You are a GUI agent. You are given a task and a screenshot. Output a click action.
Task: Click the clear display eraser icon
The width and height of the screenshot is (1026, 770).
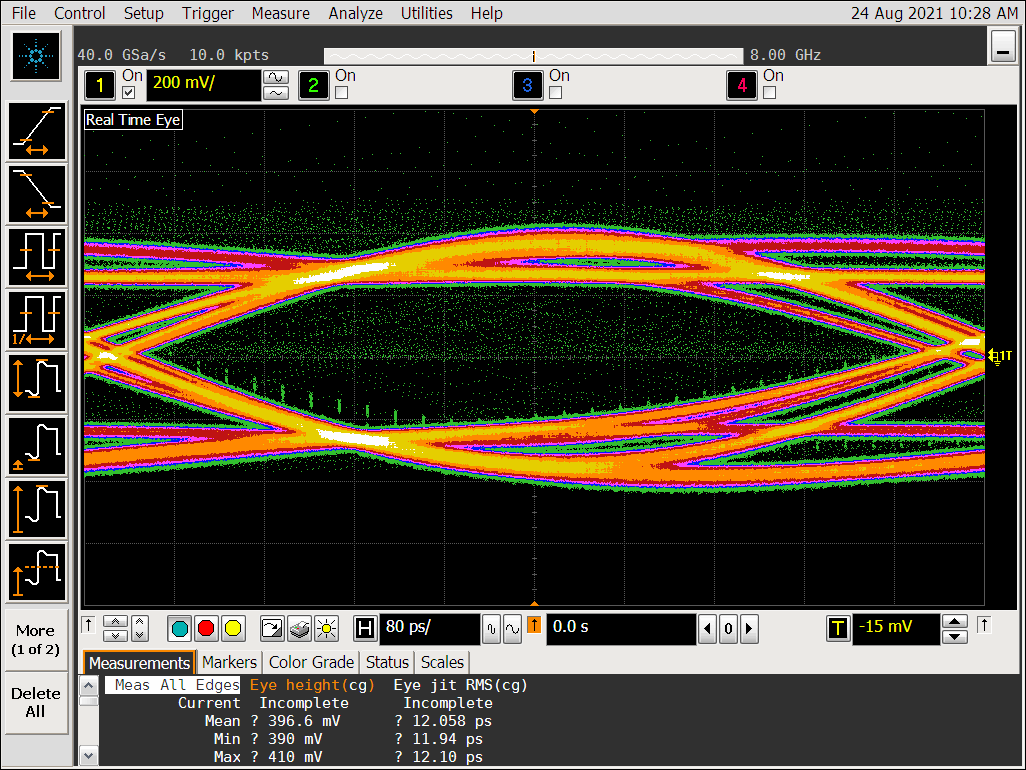(x=299, y=629)
